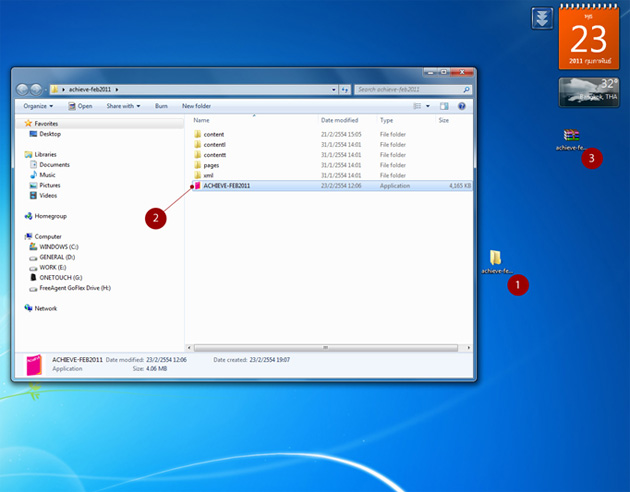Select Network in the navigation pane
This screenshot has width=630, height=492.
(x=45, y=308)
